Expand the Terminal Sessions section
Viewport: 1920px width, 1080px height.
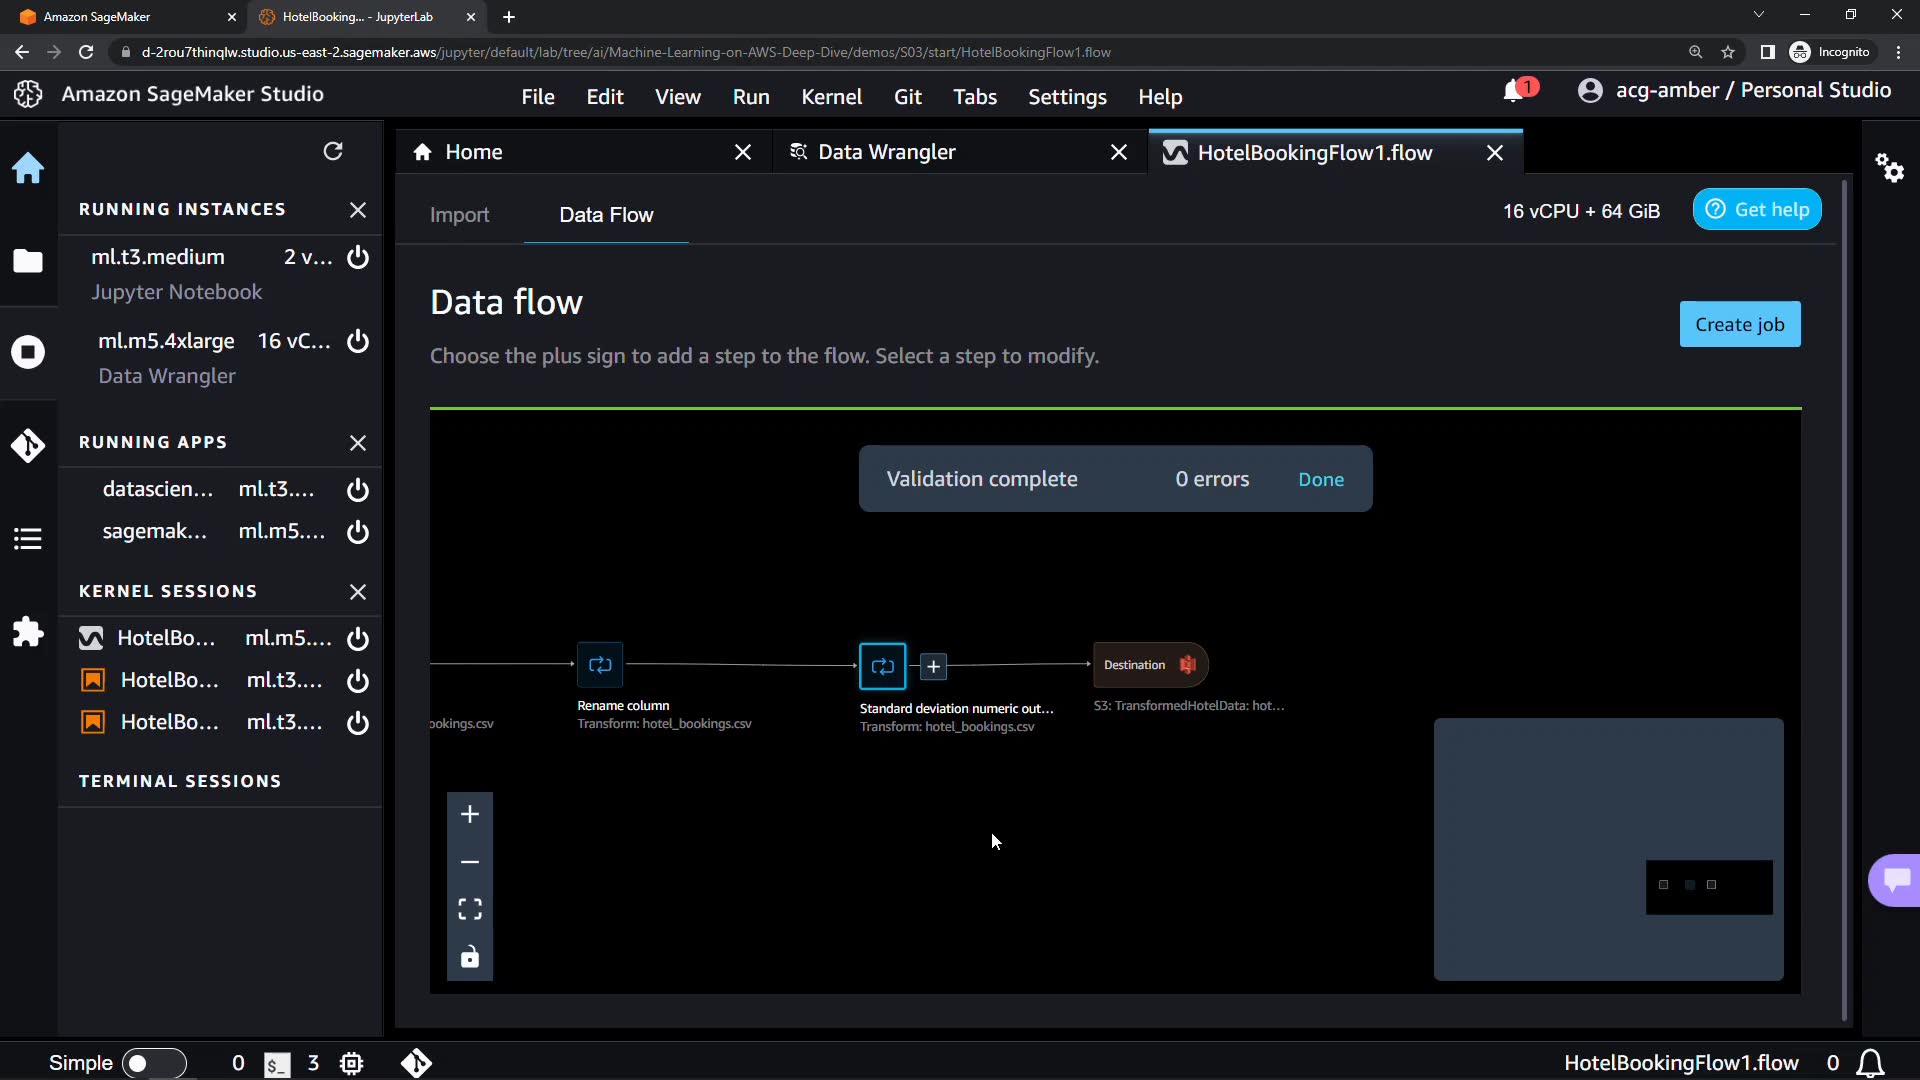coord(180,781)
